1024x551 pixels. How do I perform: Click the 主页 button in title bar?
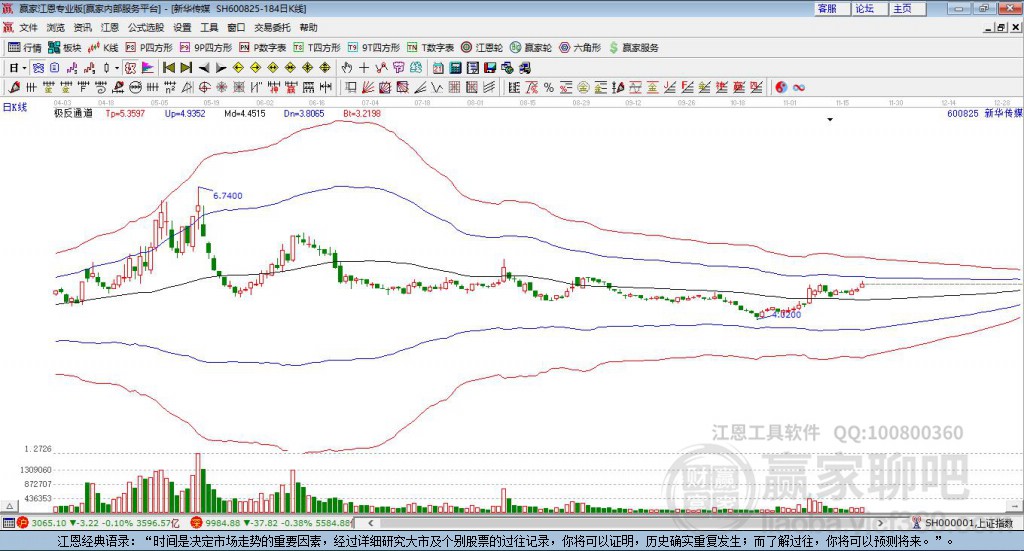pos(907,8)
